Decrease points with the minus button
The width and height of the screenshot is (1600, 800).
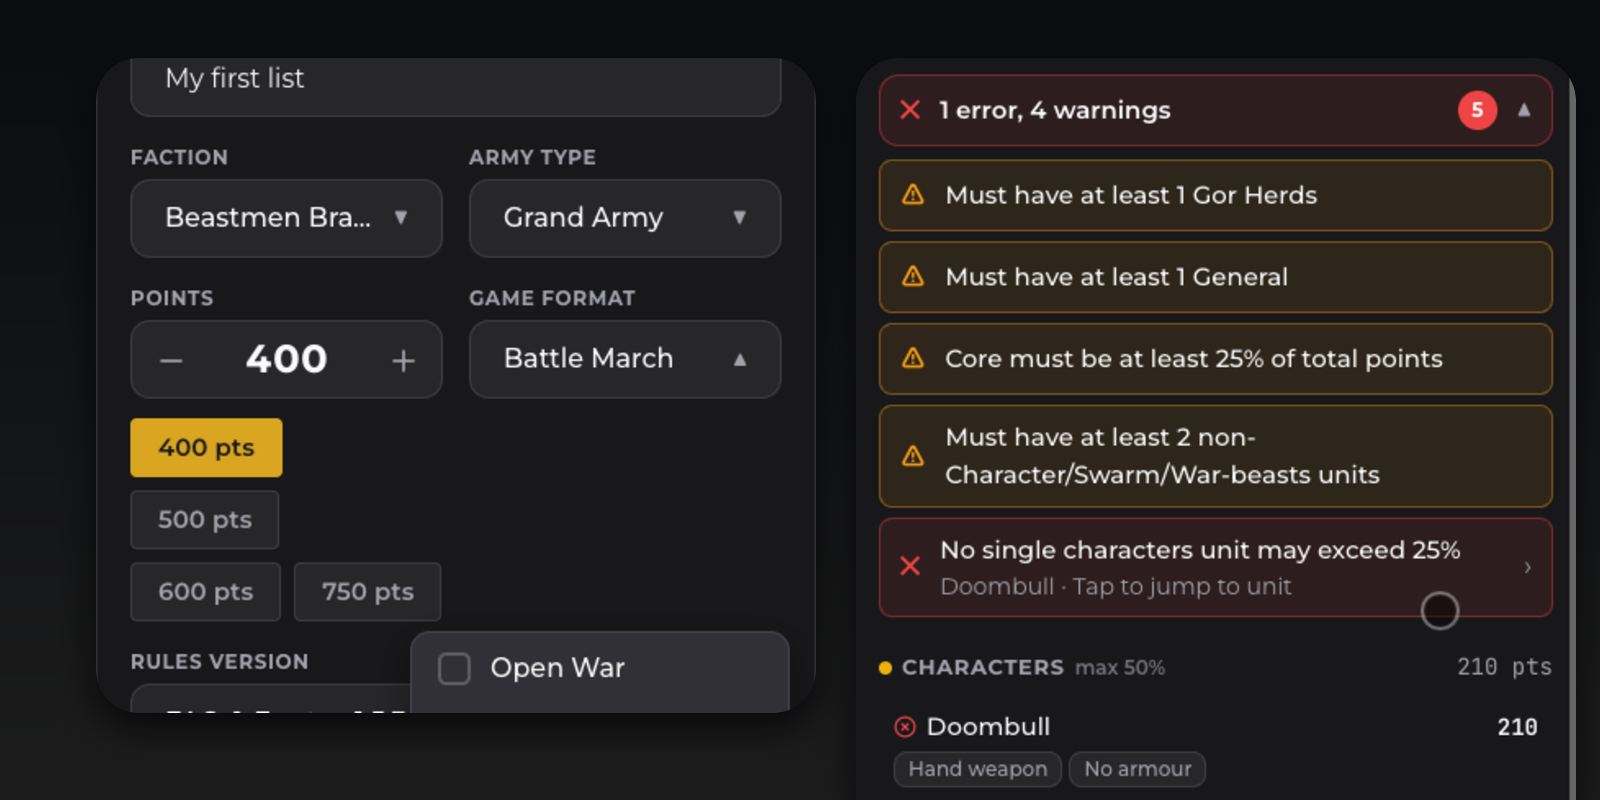pyautogui.click(x=171, y=360)
